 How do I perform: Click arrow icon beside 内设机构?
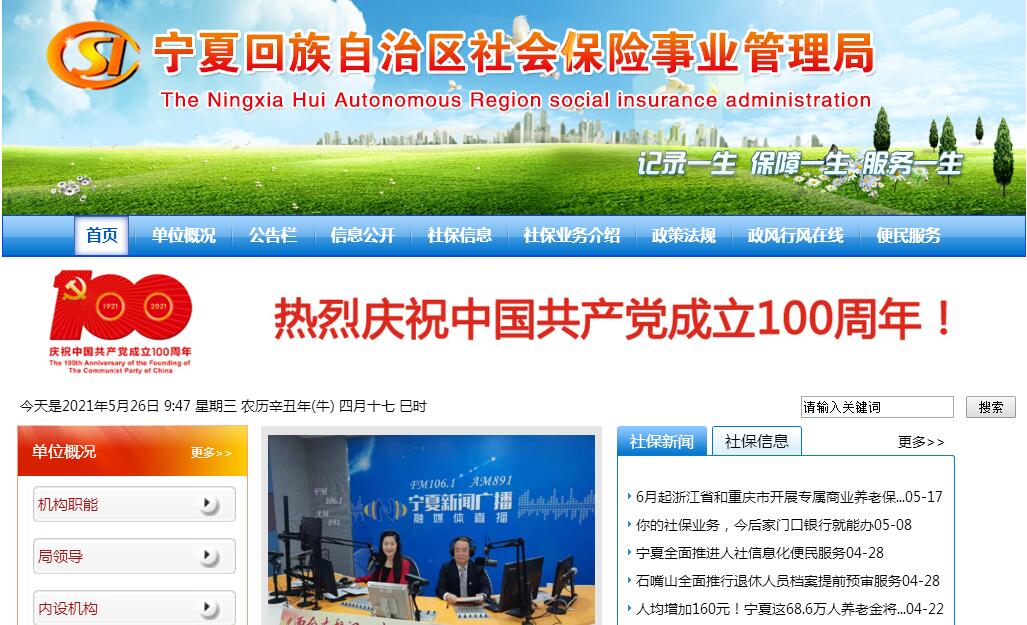[x=208, y=608]
